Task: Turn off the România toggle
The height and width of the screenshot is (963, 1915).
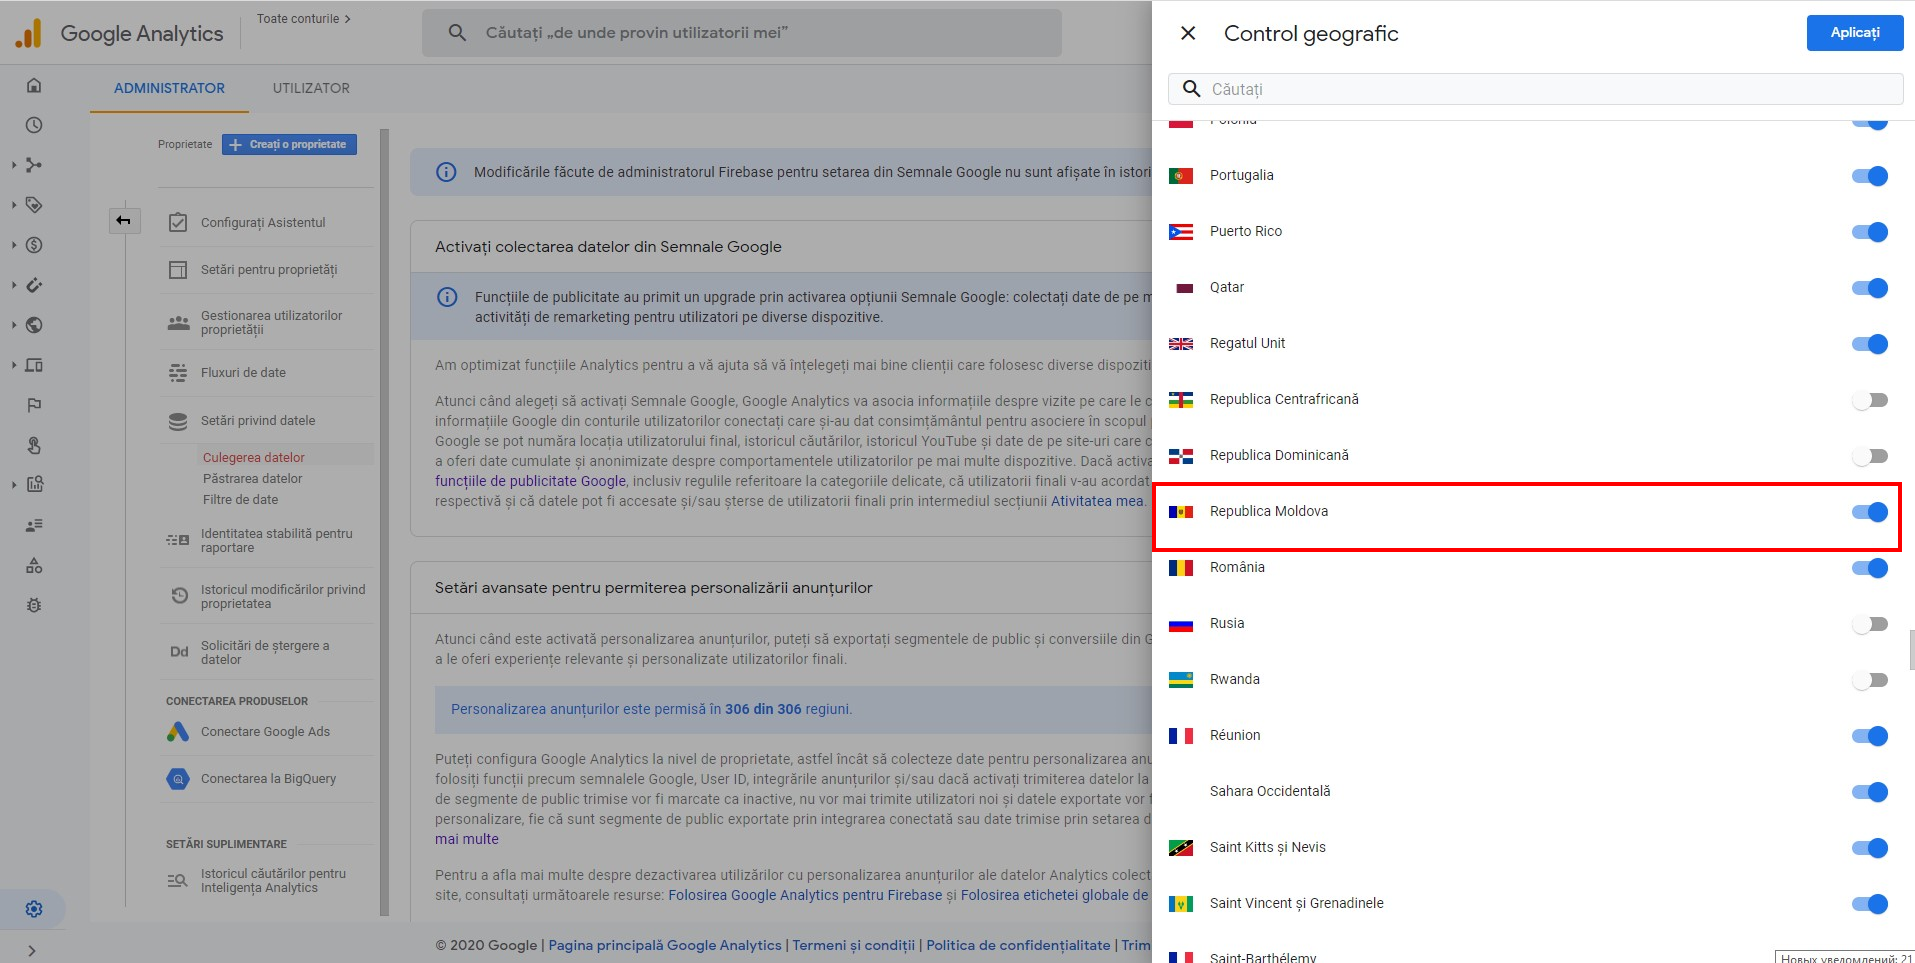Action: point(1868,568)
